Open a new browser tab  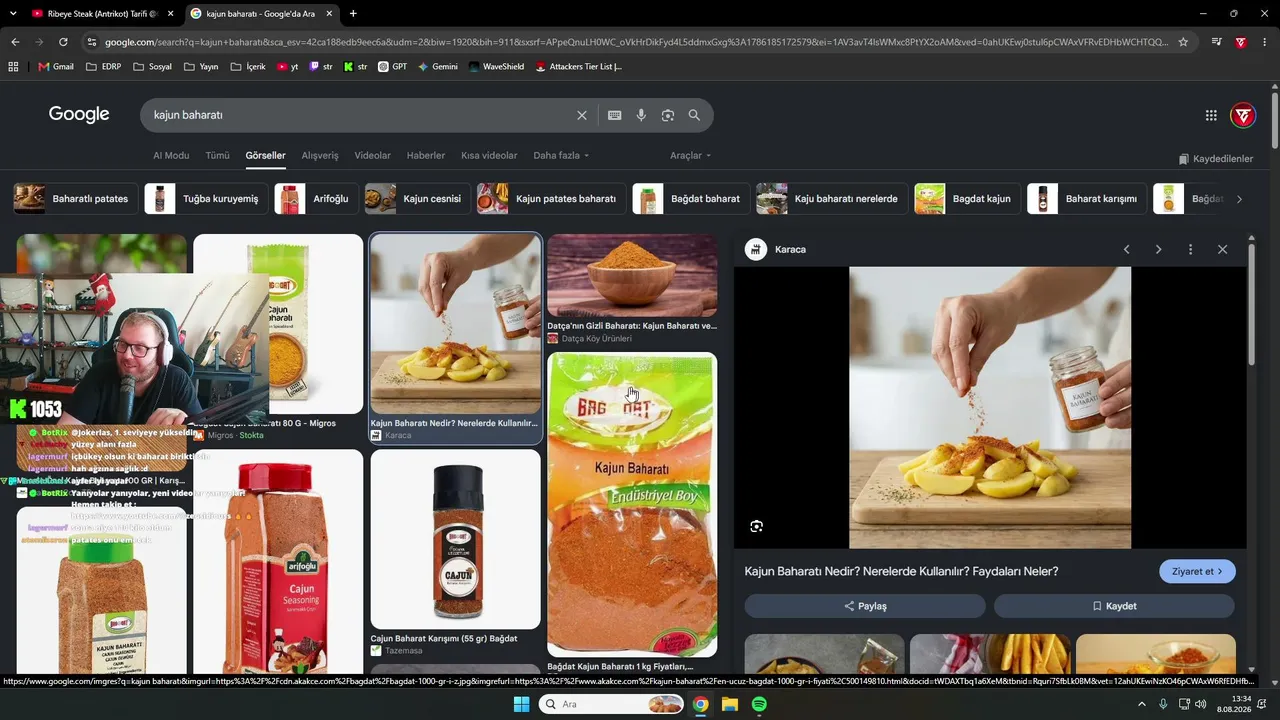(353, 14)
